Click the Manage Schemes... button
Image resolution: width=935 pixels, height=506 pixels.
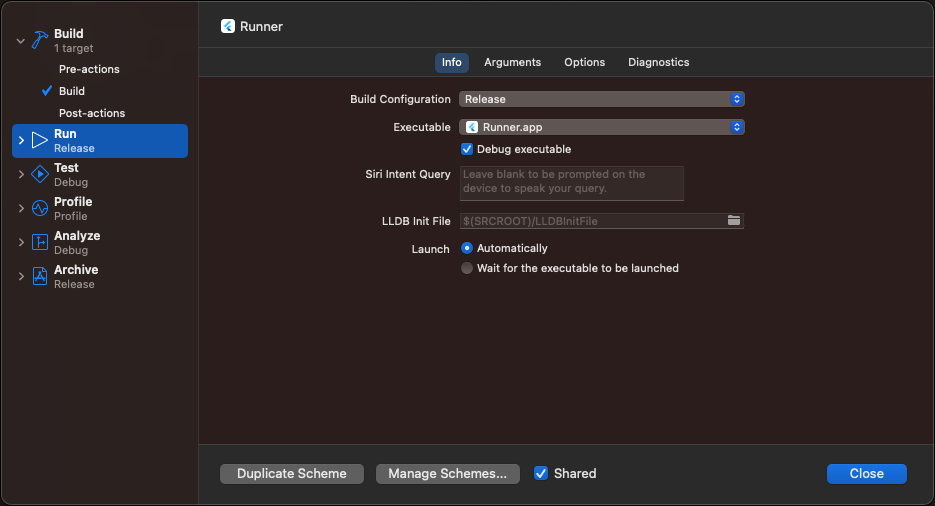coord(447,474)
